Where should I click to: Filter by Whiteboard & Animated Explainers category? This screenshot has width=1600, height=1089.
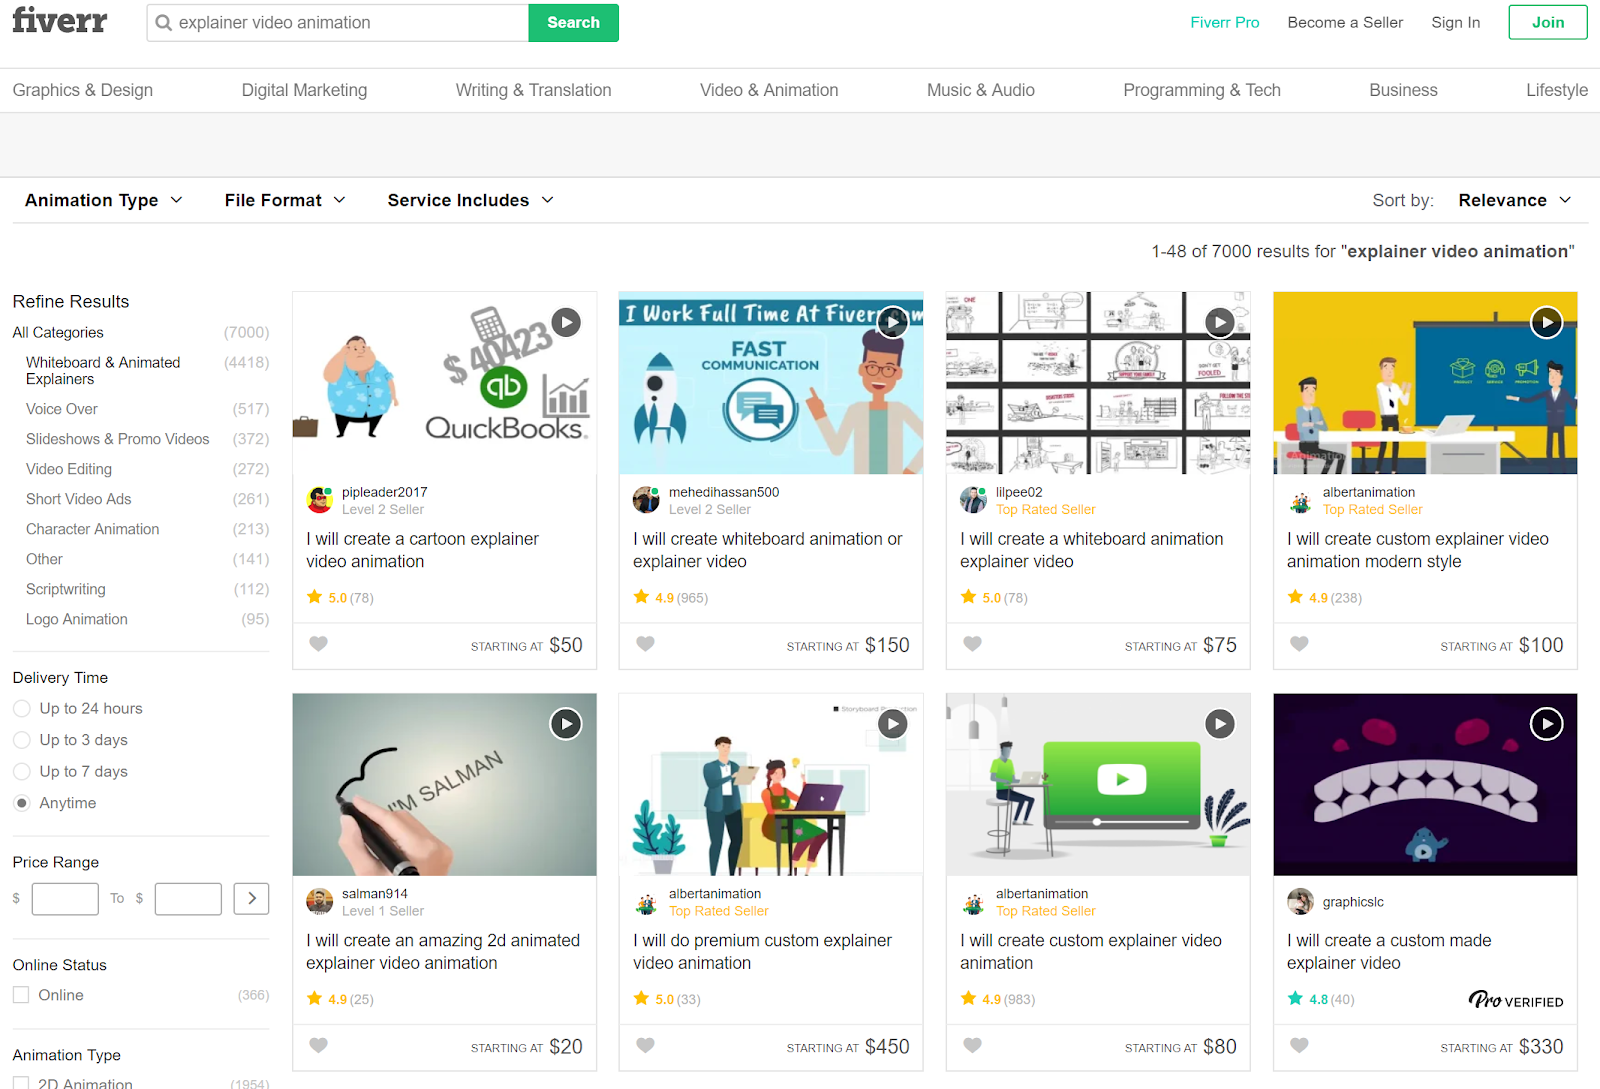click(x=103, y=370)
